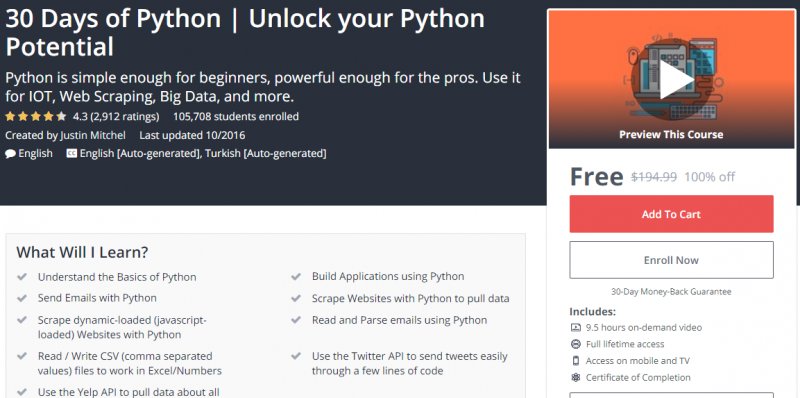This screenshot has height=398, width=800.
Task: Click the on-demand video icon under Includes
Action: tap(576, 328)
